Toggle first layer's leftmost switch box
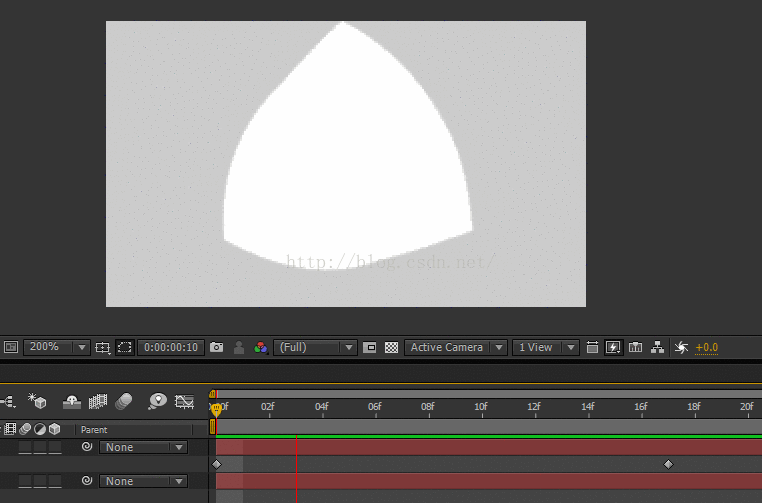Image resolution: width=762 pixels, height=503 pixels. click(25, 448)
